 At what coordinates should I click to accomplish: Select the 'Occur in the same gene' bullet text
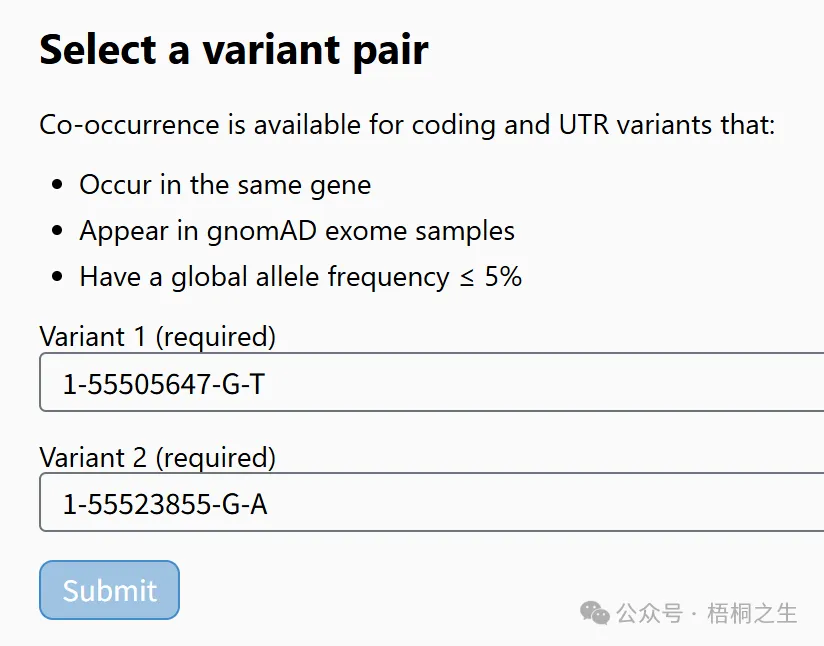tap(225, 185)
